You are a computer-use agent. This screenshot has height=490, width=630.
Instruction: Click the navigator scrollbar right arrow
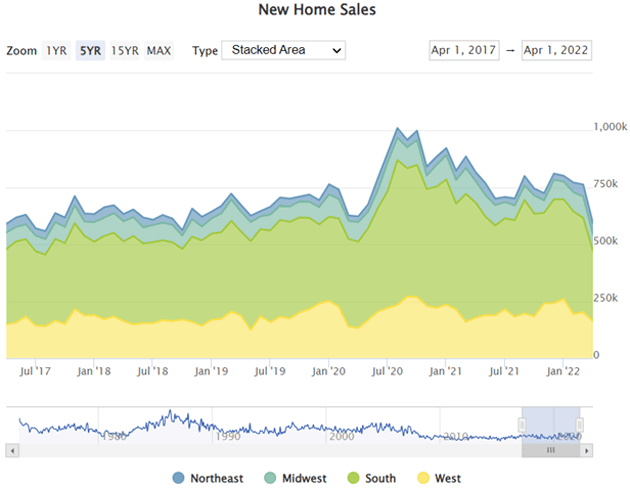point(587,451)
